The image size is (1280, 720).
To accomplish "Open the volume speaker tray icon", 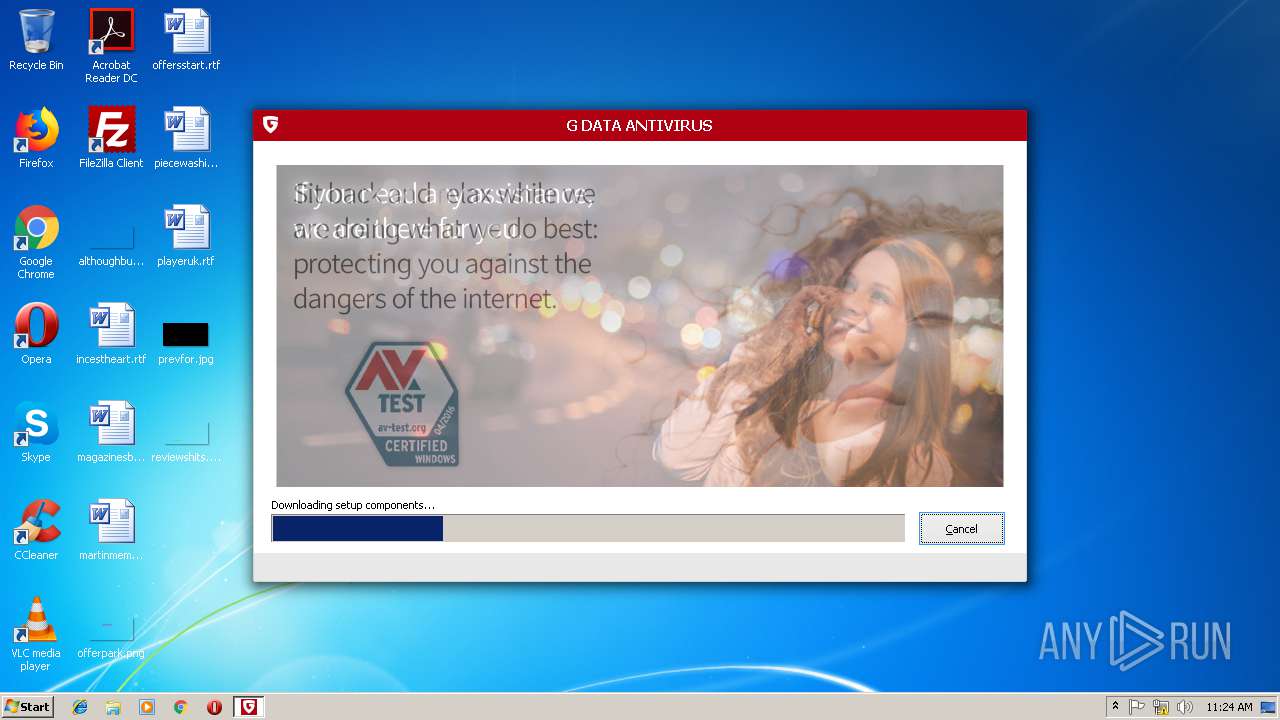I will click(1185, 707).
